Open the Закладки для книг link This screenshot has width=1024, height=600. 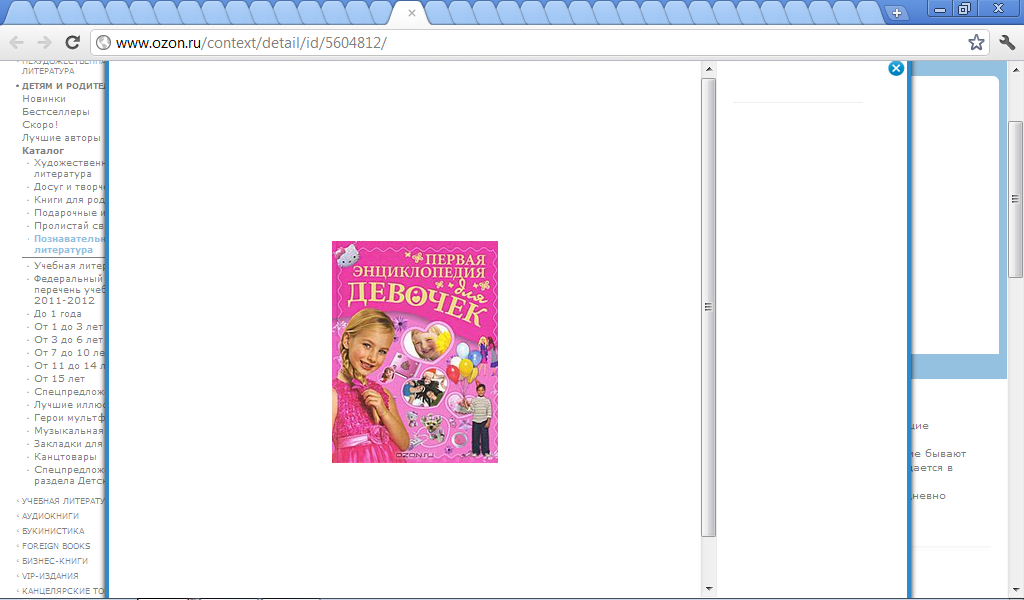(x=69, y=444)
